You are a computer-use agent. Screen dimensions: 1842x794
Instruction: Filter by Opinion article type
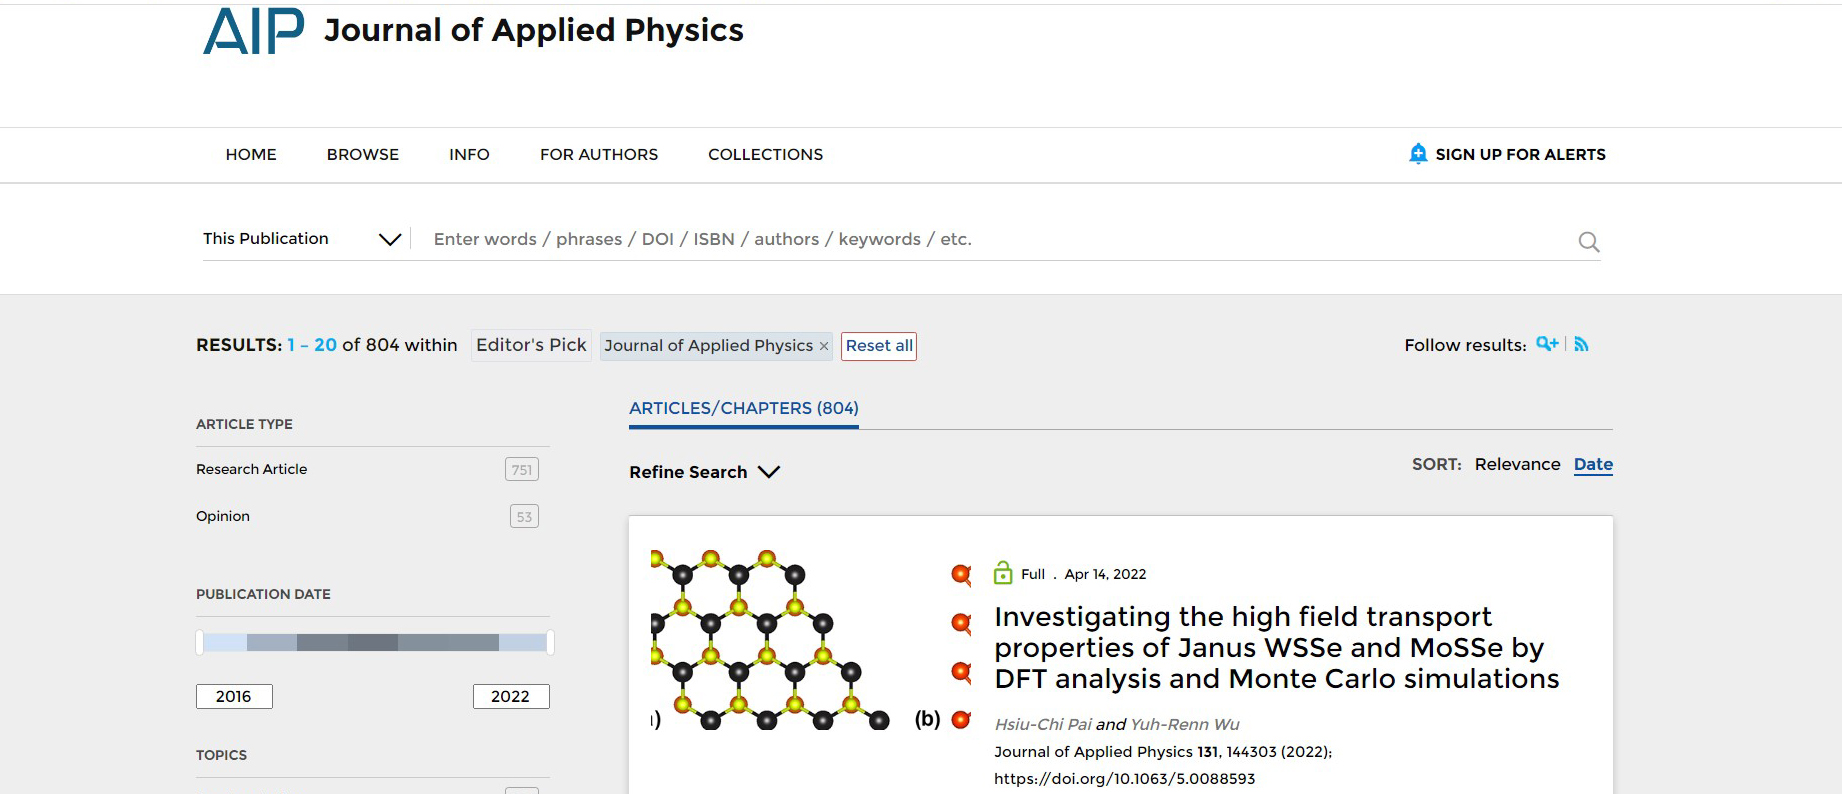coord(223,516)
